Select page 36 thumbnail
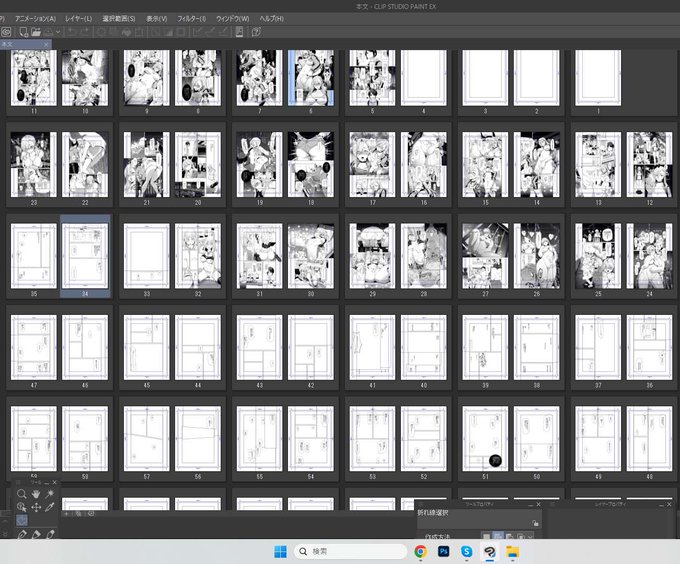The image size is (680, 564). (x=649, y=348)
